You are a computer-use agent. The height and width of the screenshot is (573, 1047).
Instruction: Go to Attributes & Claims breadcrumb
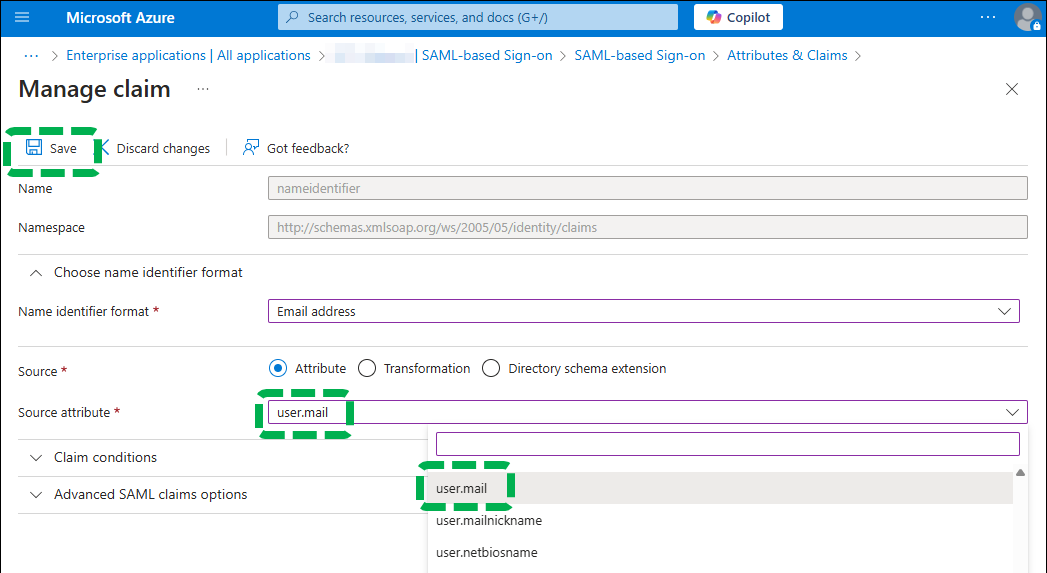point(787,56)
